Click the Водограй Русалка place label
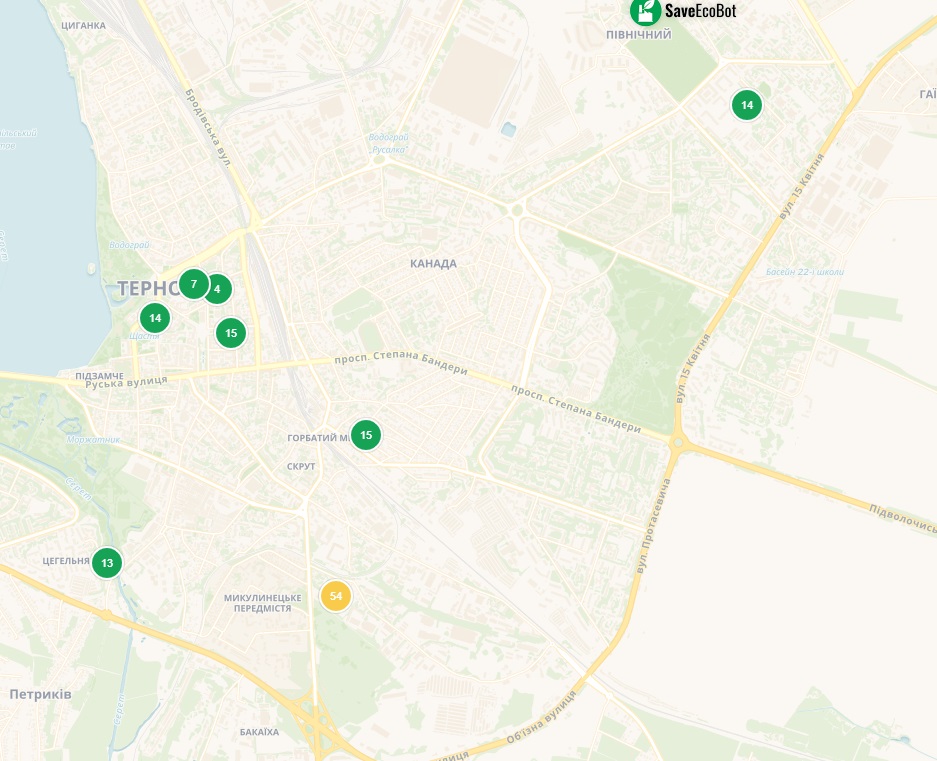Image resolution: width=937 pixels, height=761 pixels. click(x=388, y=143)
